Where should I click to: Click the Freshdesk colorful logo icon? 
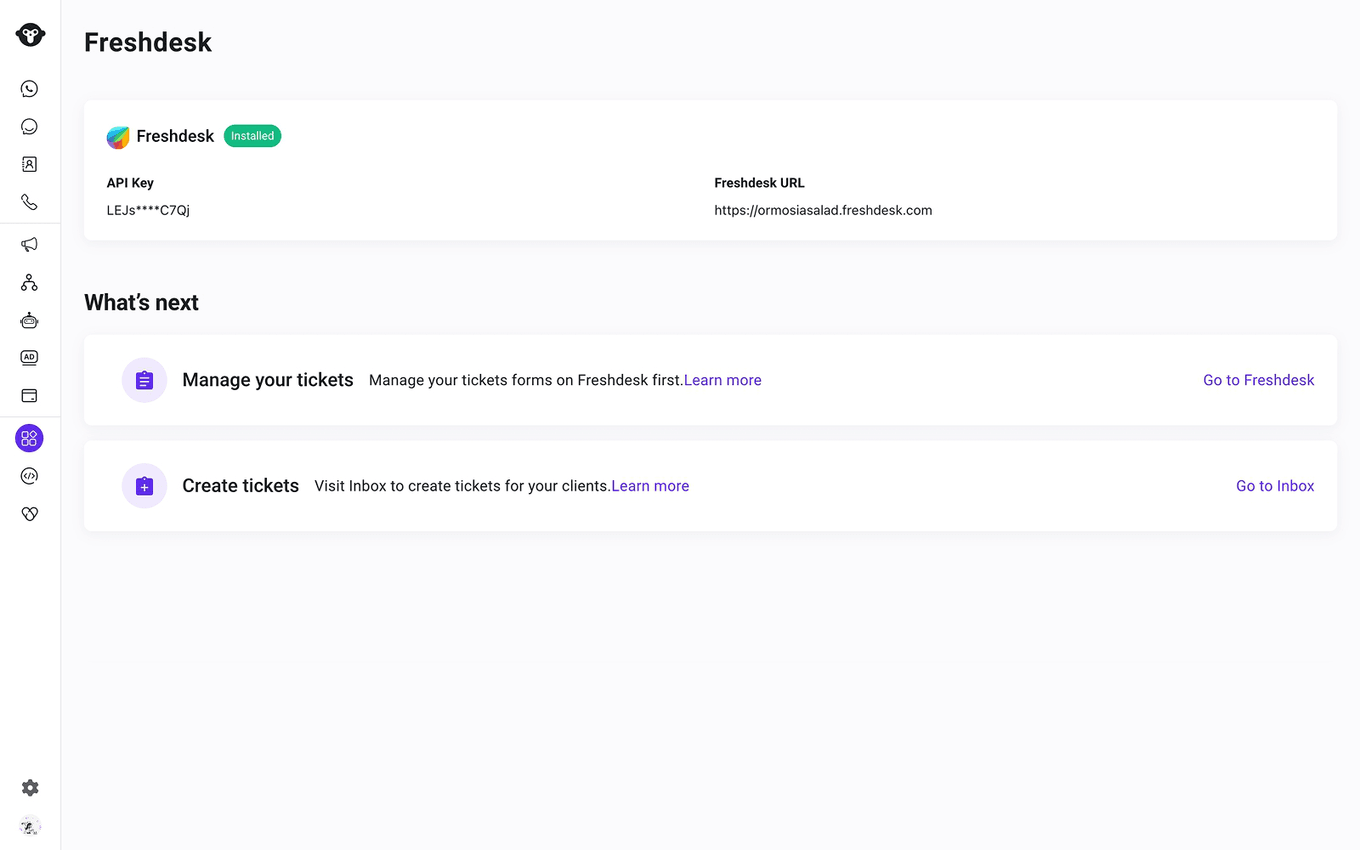[118, 137]
